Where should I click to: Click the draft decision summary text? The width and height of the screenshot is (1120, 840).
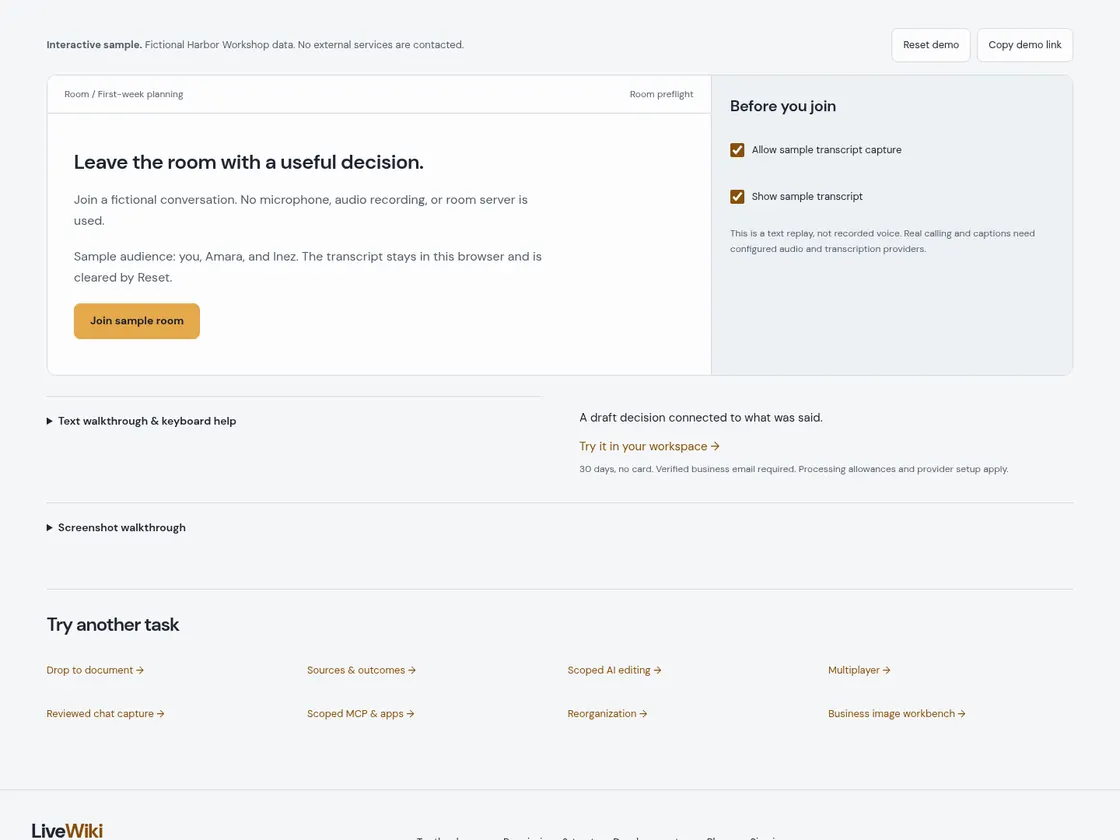pyautogui.click(x=701, y=418)
